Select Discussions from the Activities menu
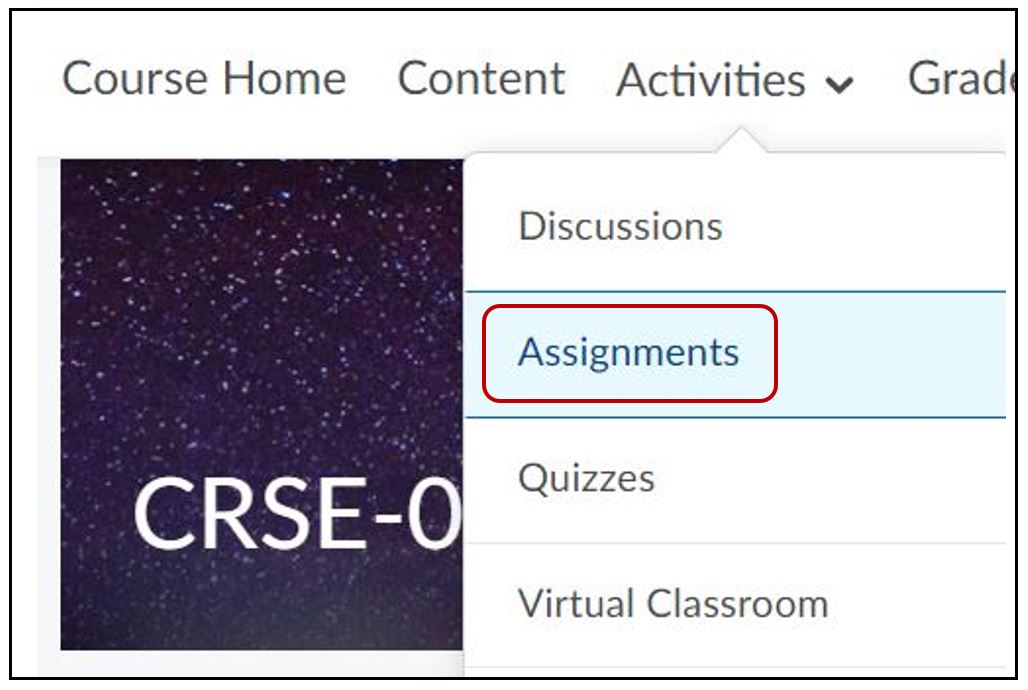 coord(620,226)
